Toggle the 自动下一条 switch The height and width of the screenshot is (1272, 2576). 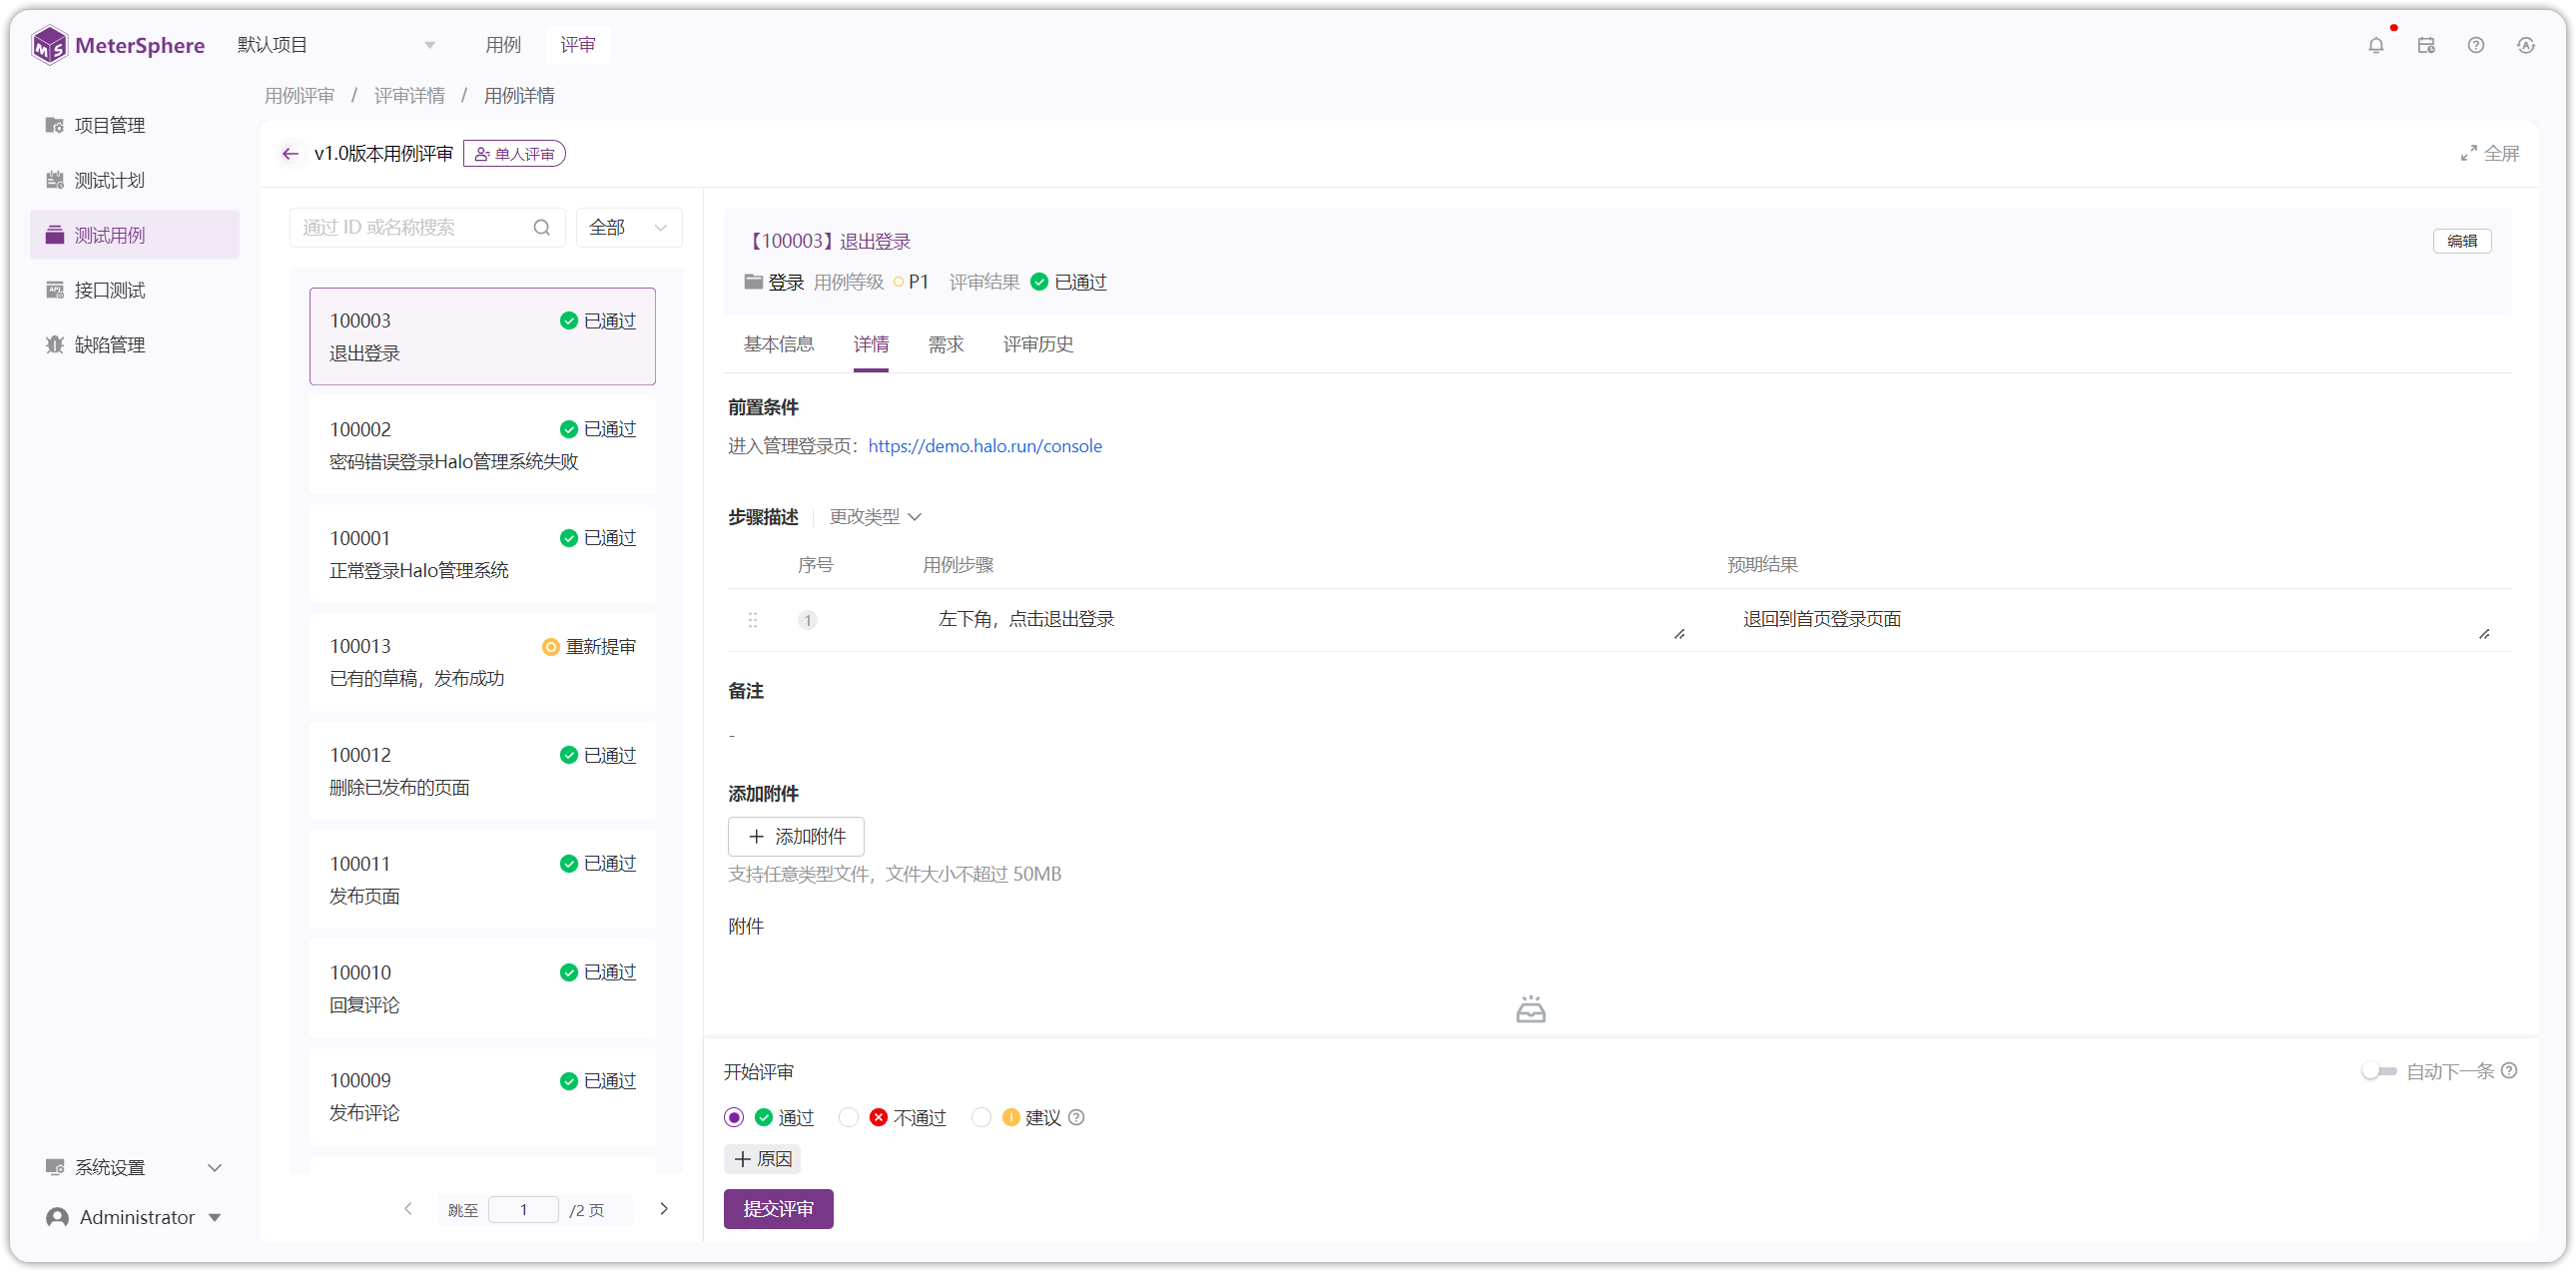coord(2378,1071)
